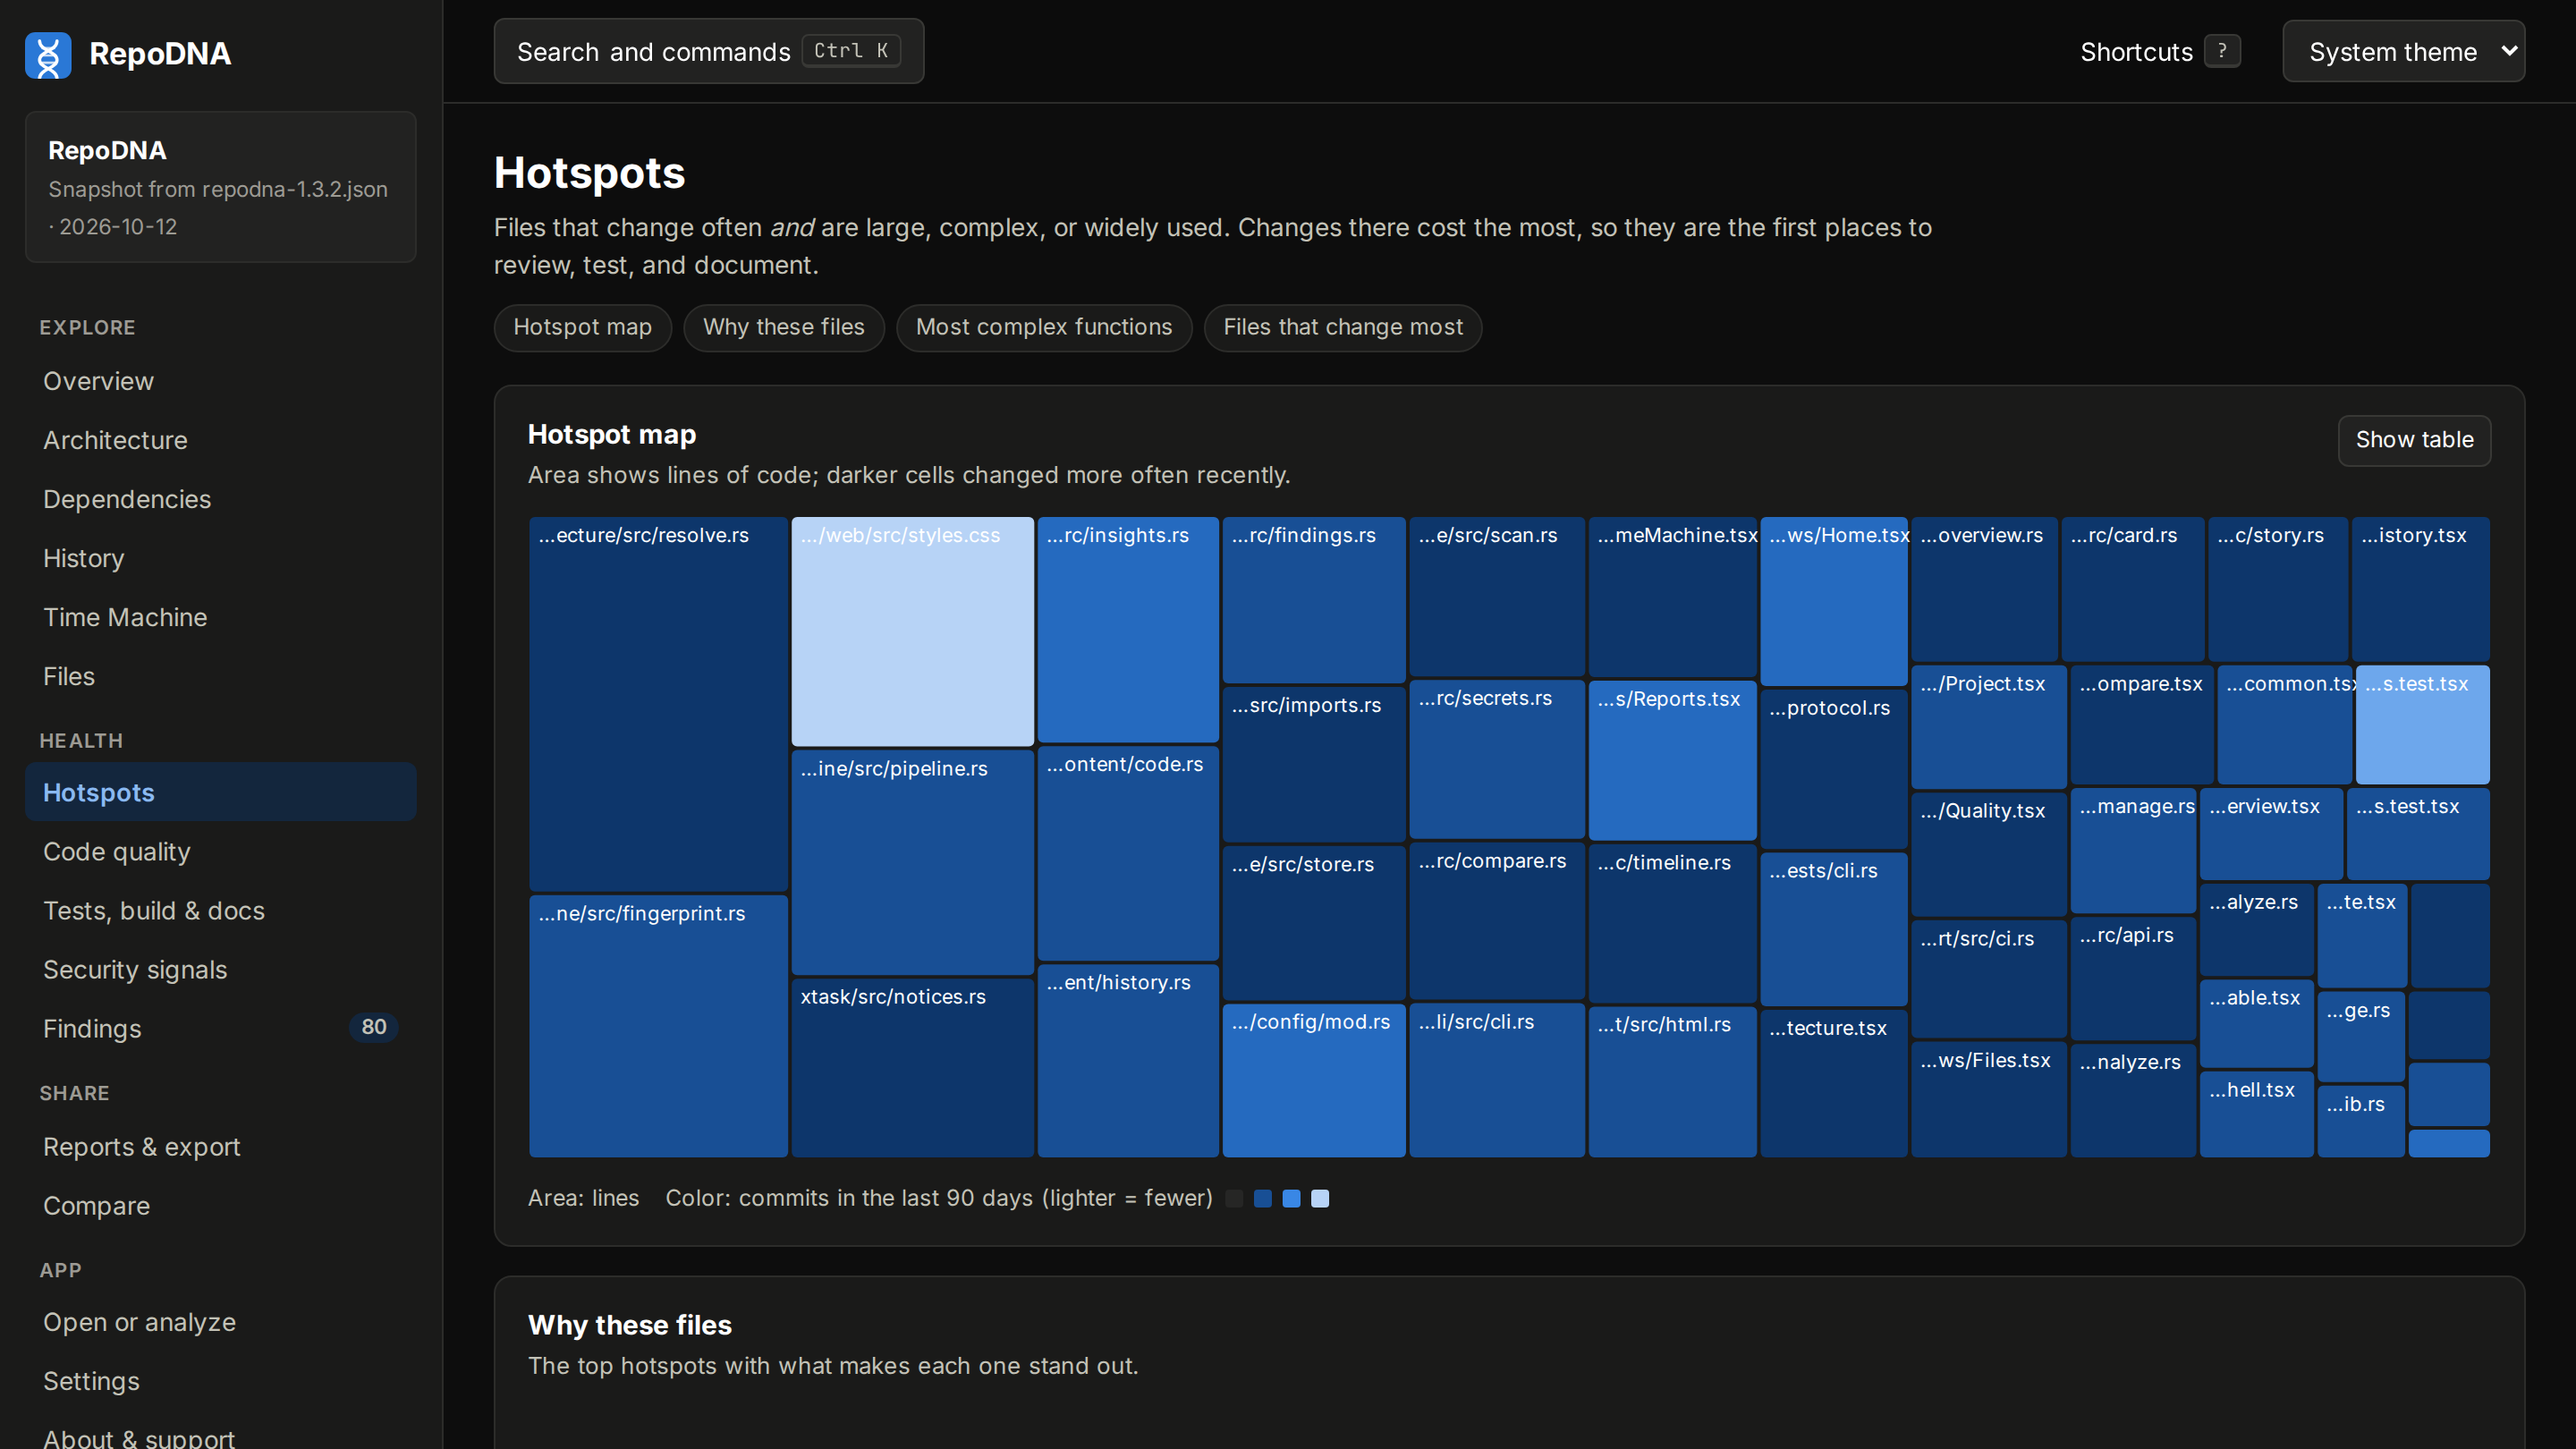Select the src/imports.rs treemap cell
2576x1449 pixels.
(1313, 764)
